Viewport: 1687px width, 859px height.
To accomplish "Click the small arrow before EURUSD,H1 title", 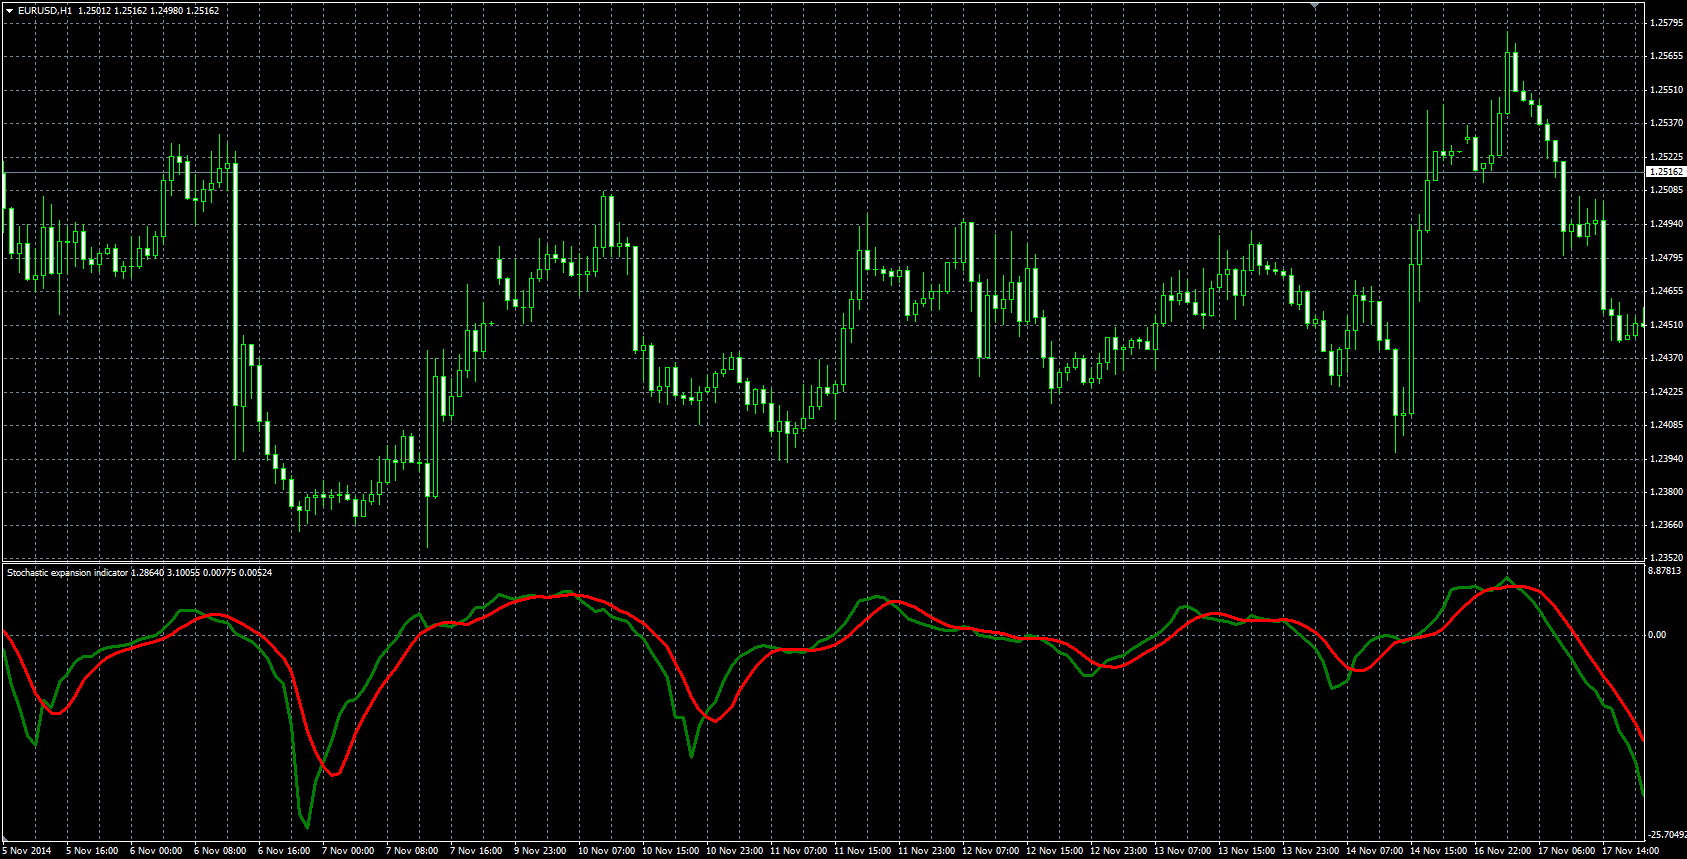I will (9, 10).
